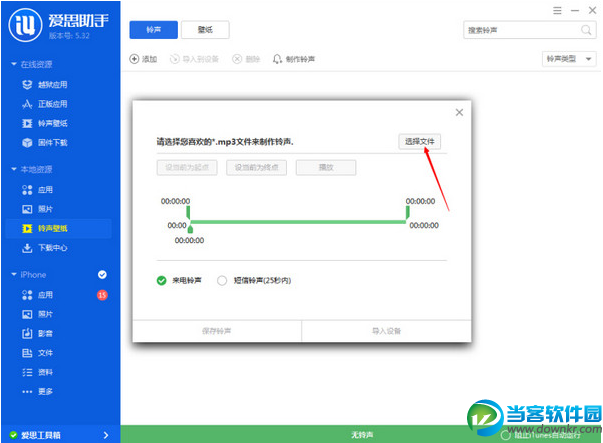Open 正版应用 in the sidebar
Viewport: 603px width, 443px height.
[x=45, y=104]
